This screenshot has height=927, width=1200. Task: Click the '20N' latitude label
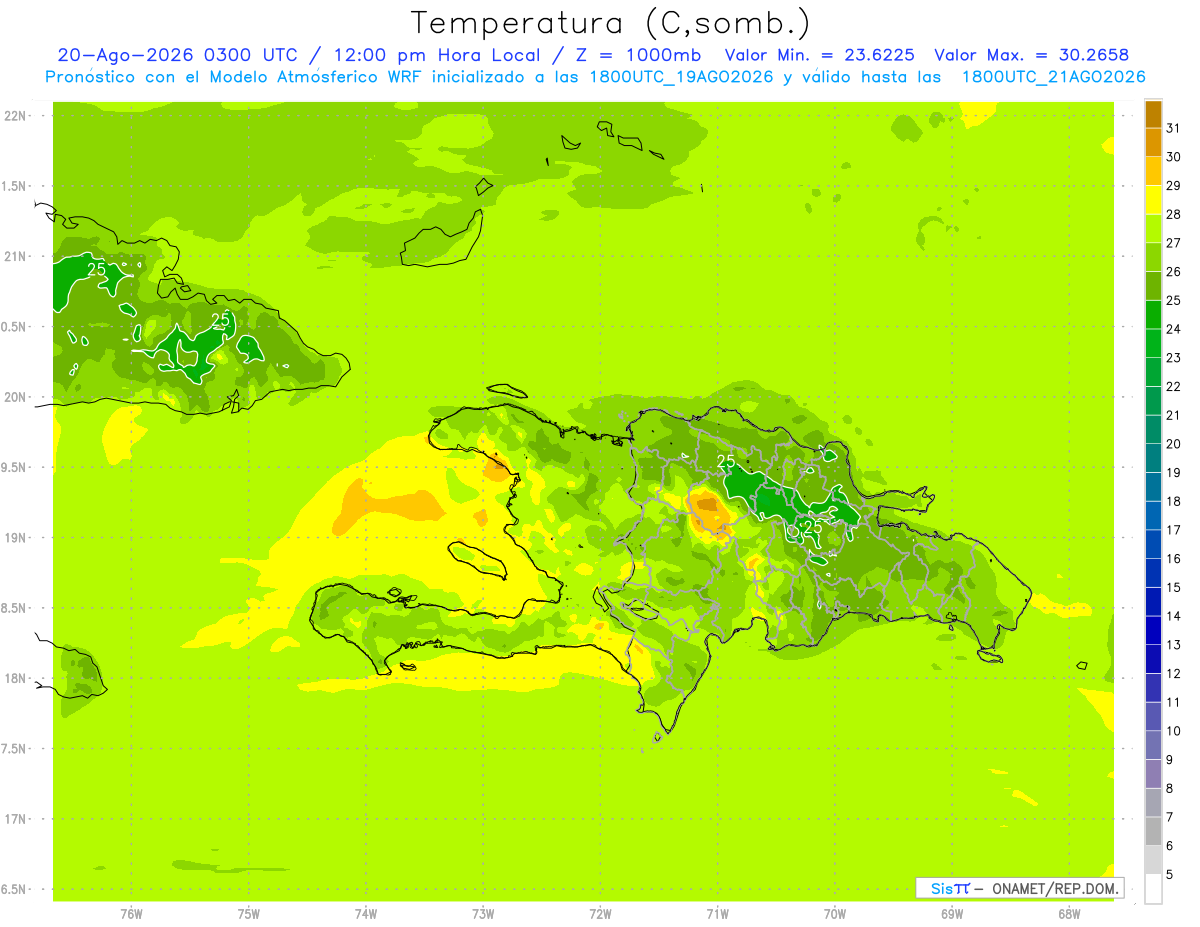[16, 397]
